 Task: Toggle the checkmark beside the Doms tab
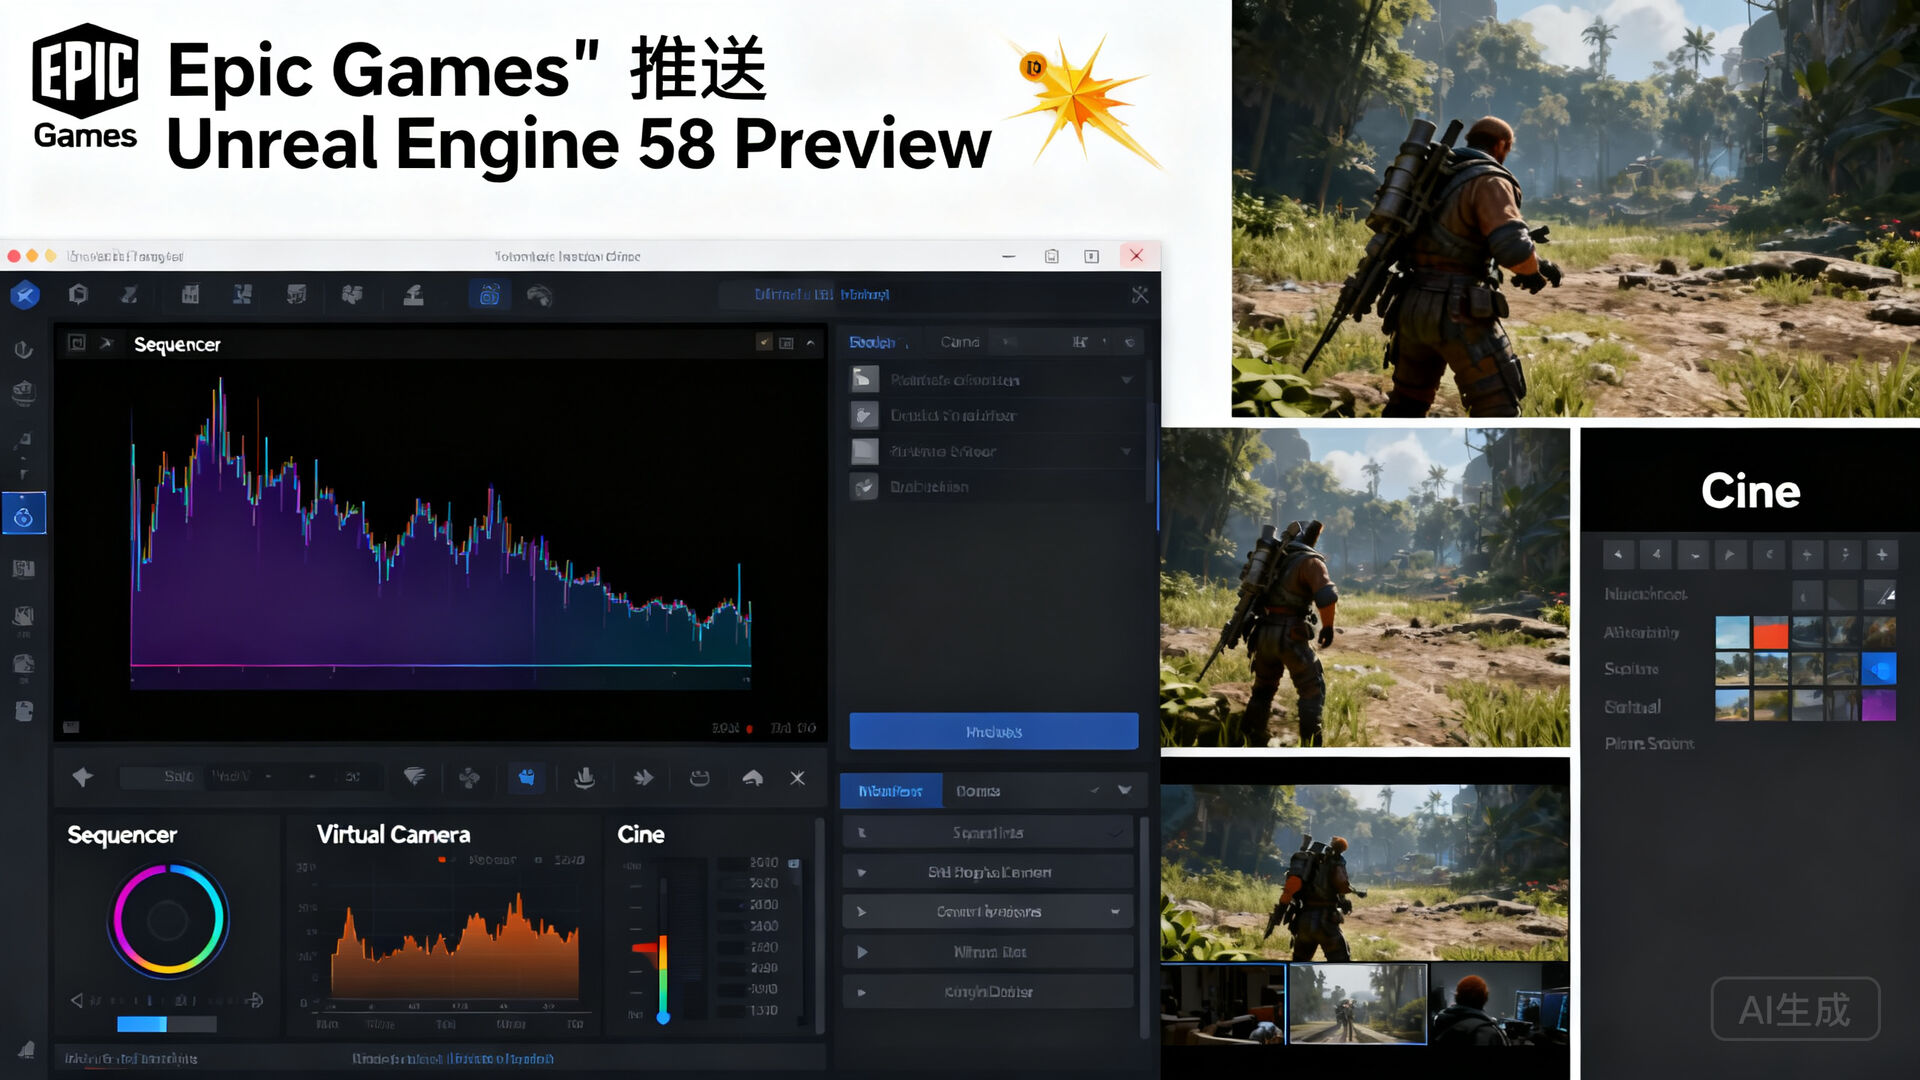pyautogui.click(x=1095, y=790)
